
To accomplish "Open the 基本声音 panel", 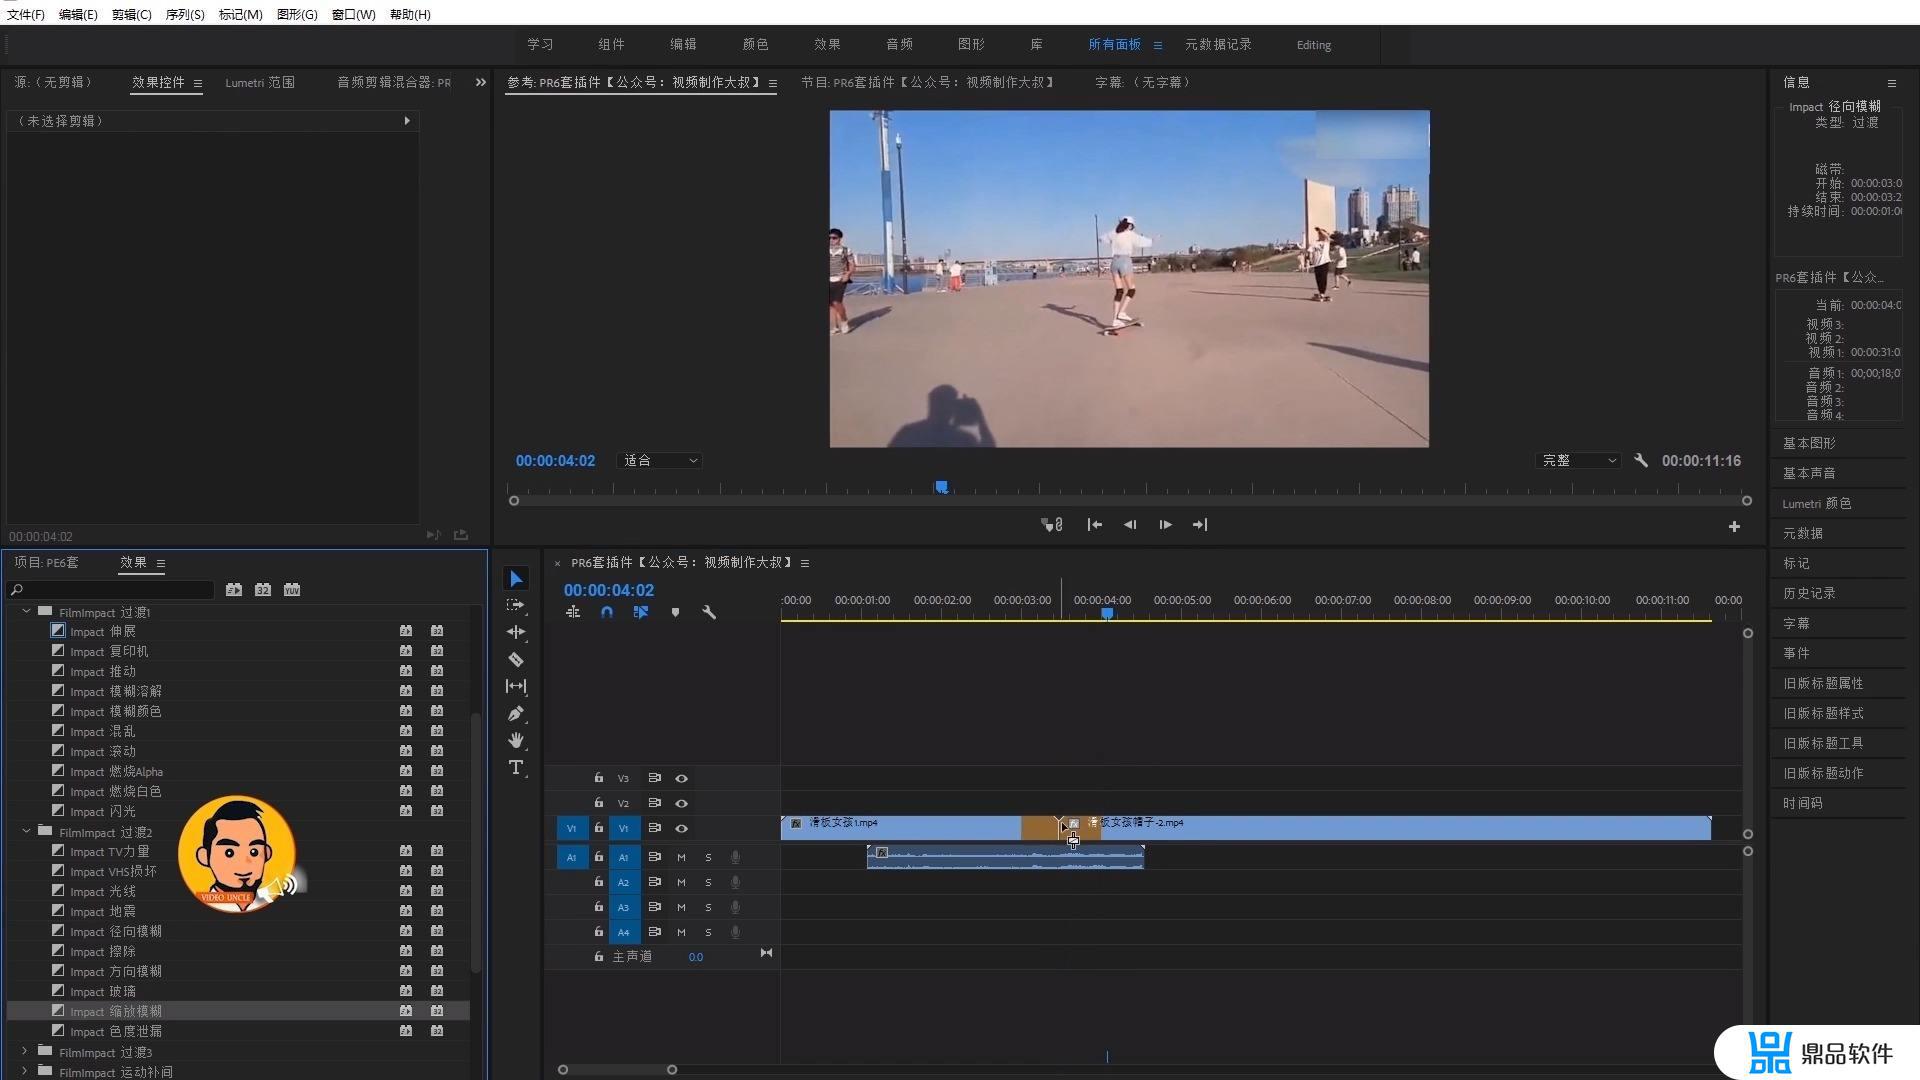I will coord(1809,473).
